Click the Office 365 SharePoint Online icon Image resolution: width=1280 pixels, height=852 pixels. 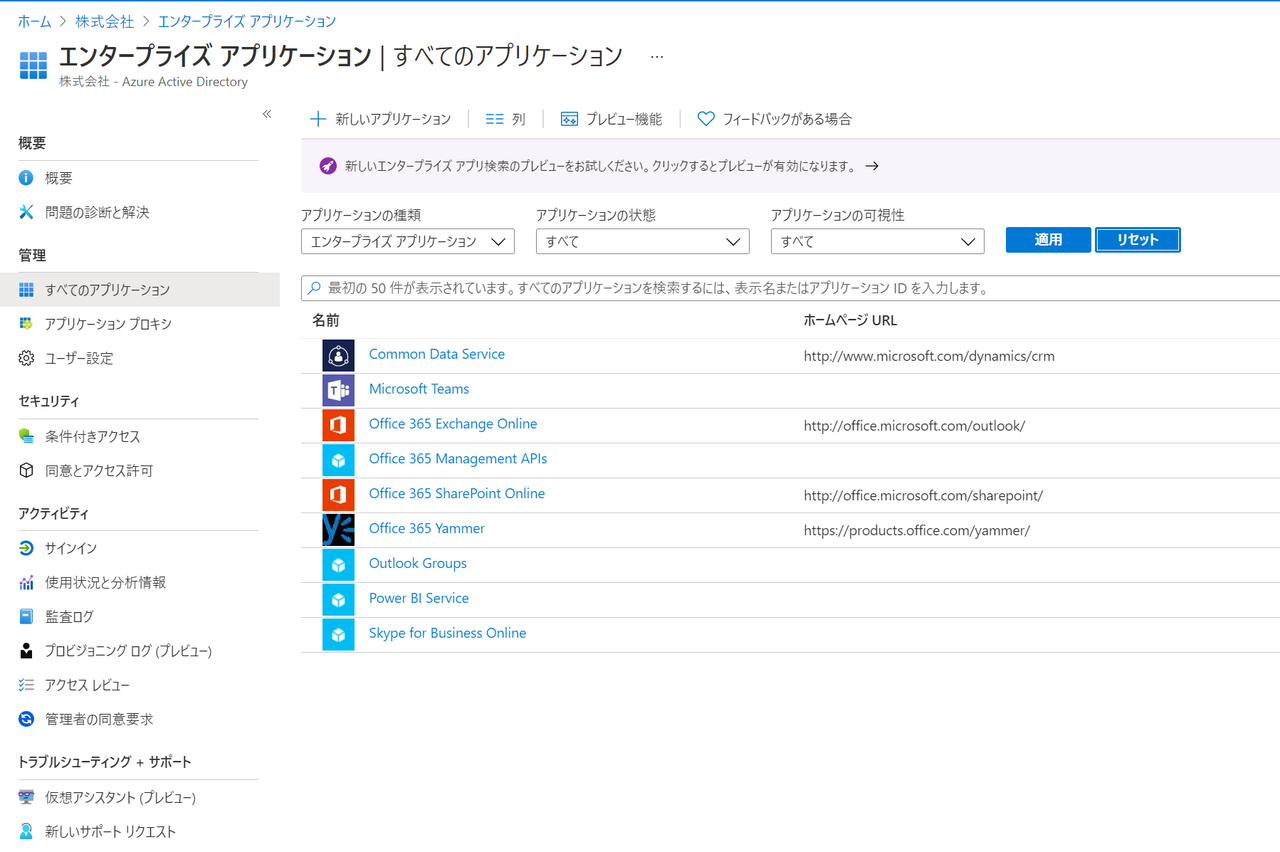[x=338, y=495]
